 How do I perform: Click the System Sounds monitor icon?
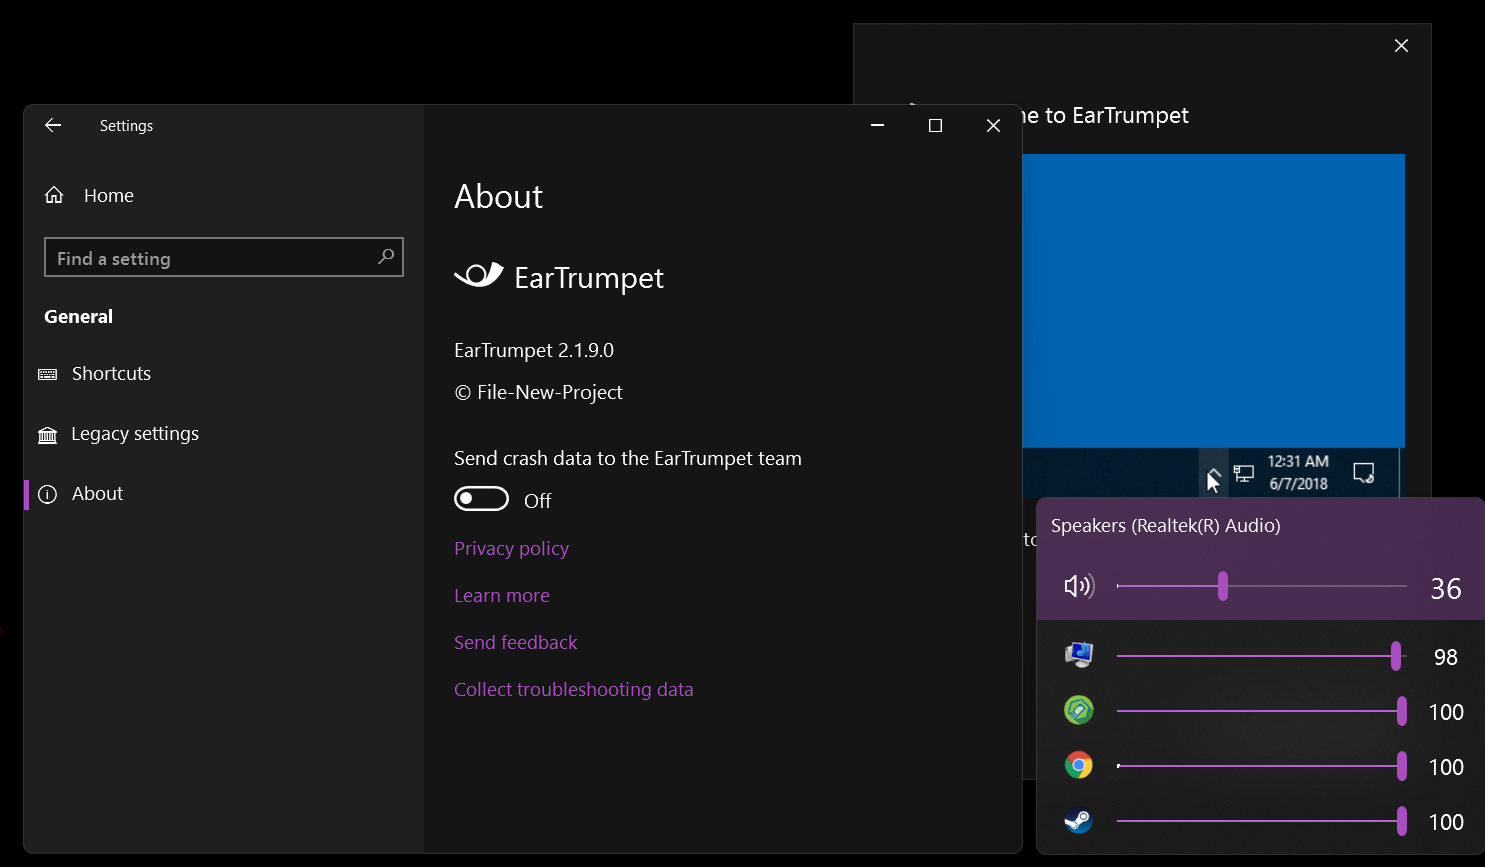tap(1079, 655)
